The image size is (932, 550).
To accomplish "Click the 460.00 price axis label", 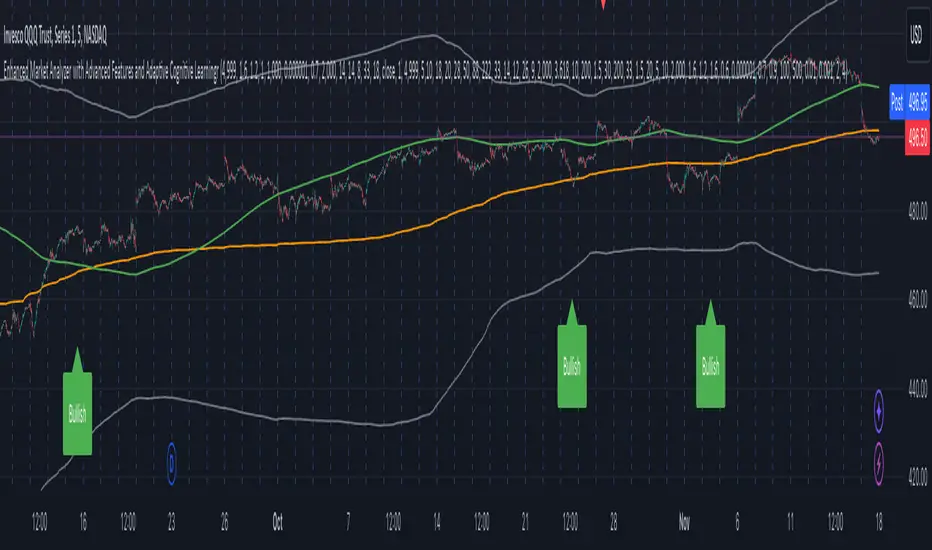I will click(x=918, y=299).
